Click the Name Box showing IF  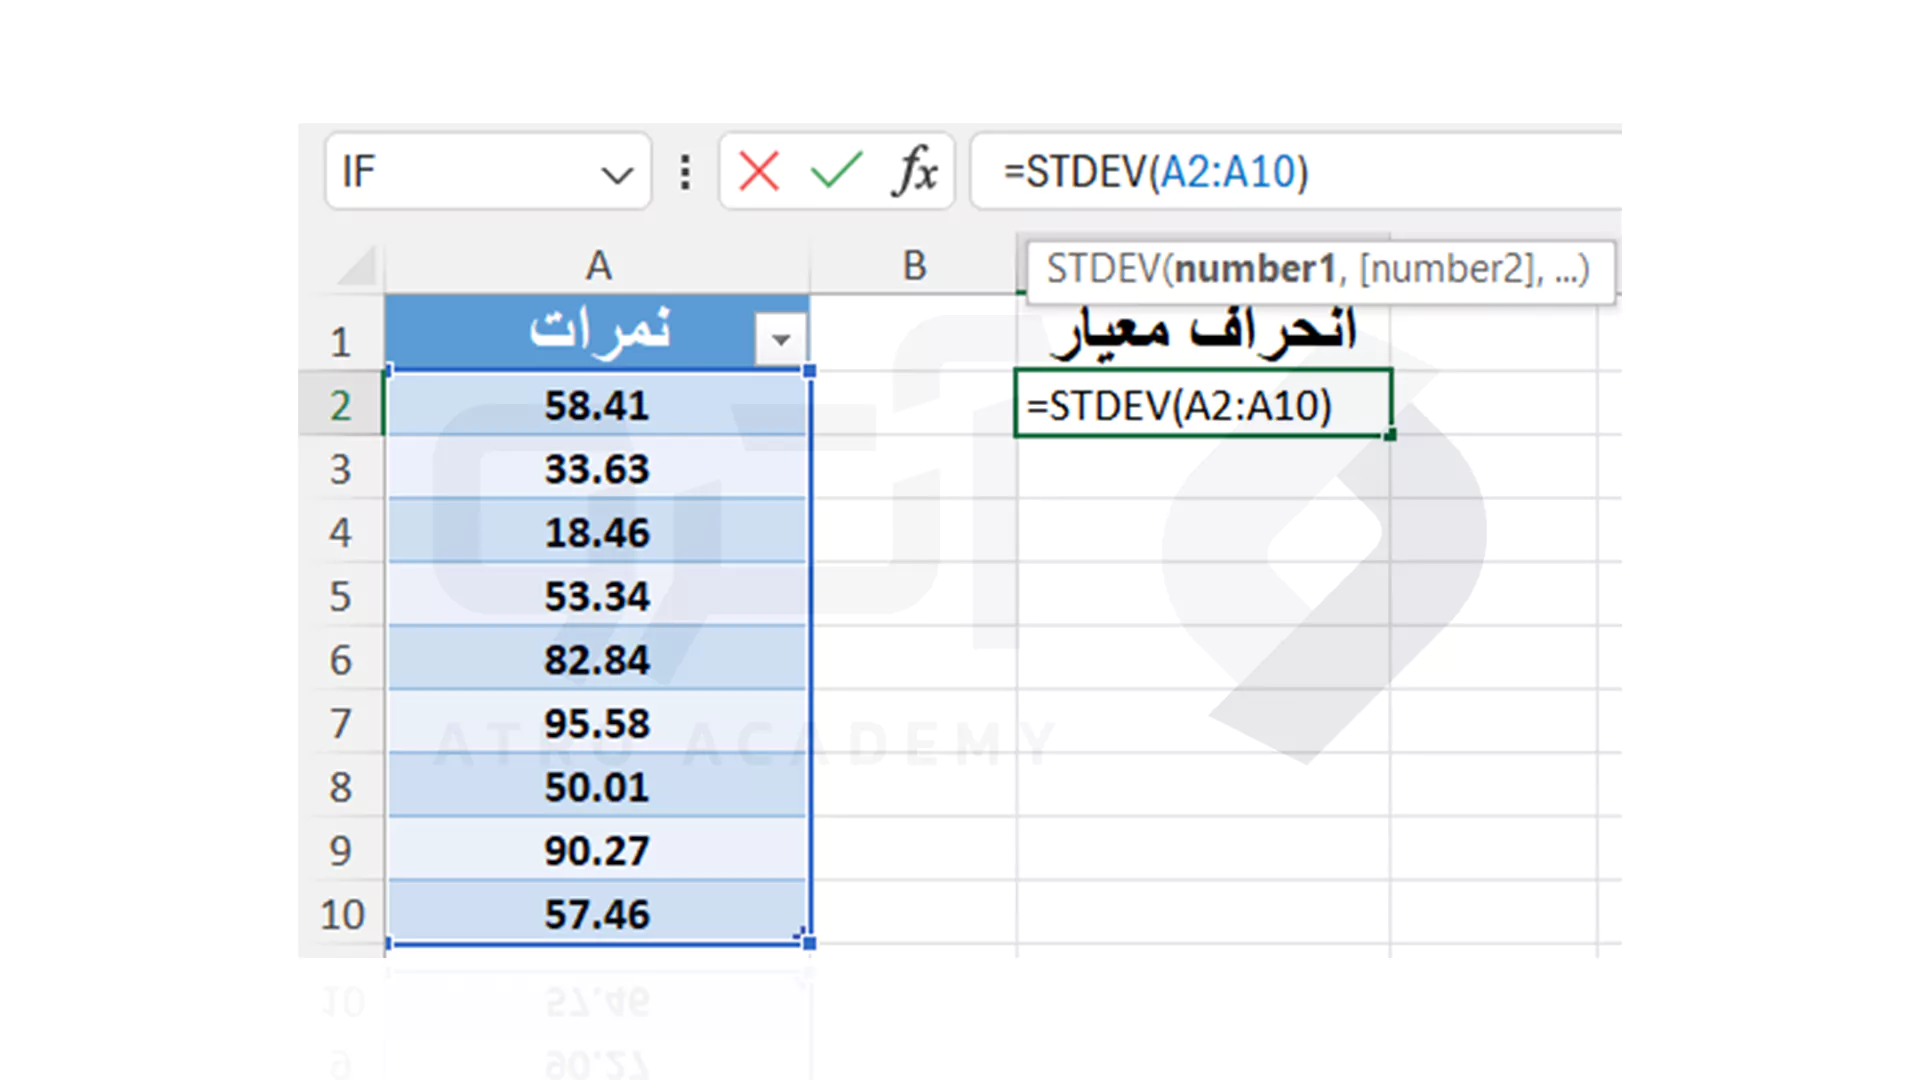pyautogui.click(x=488, y=171)
